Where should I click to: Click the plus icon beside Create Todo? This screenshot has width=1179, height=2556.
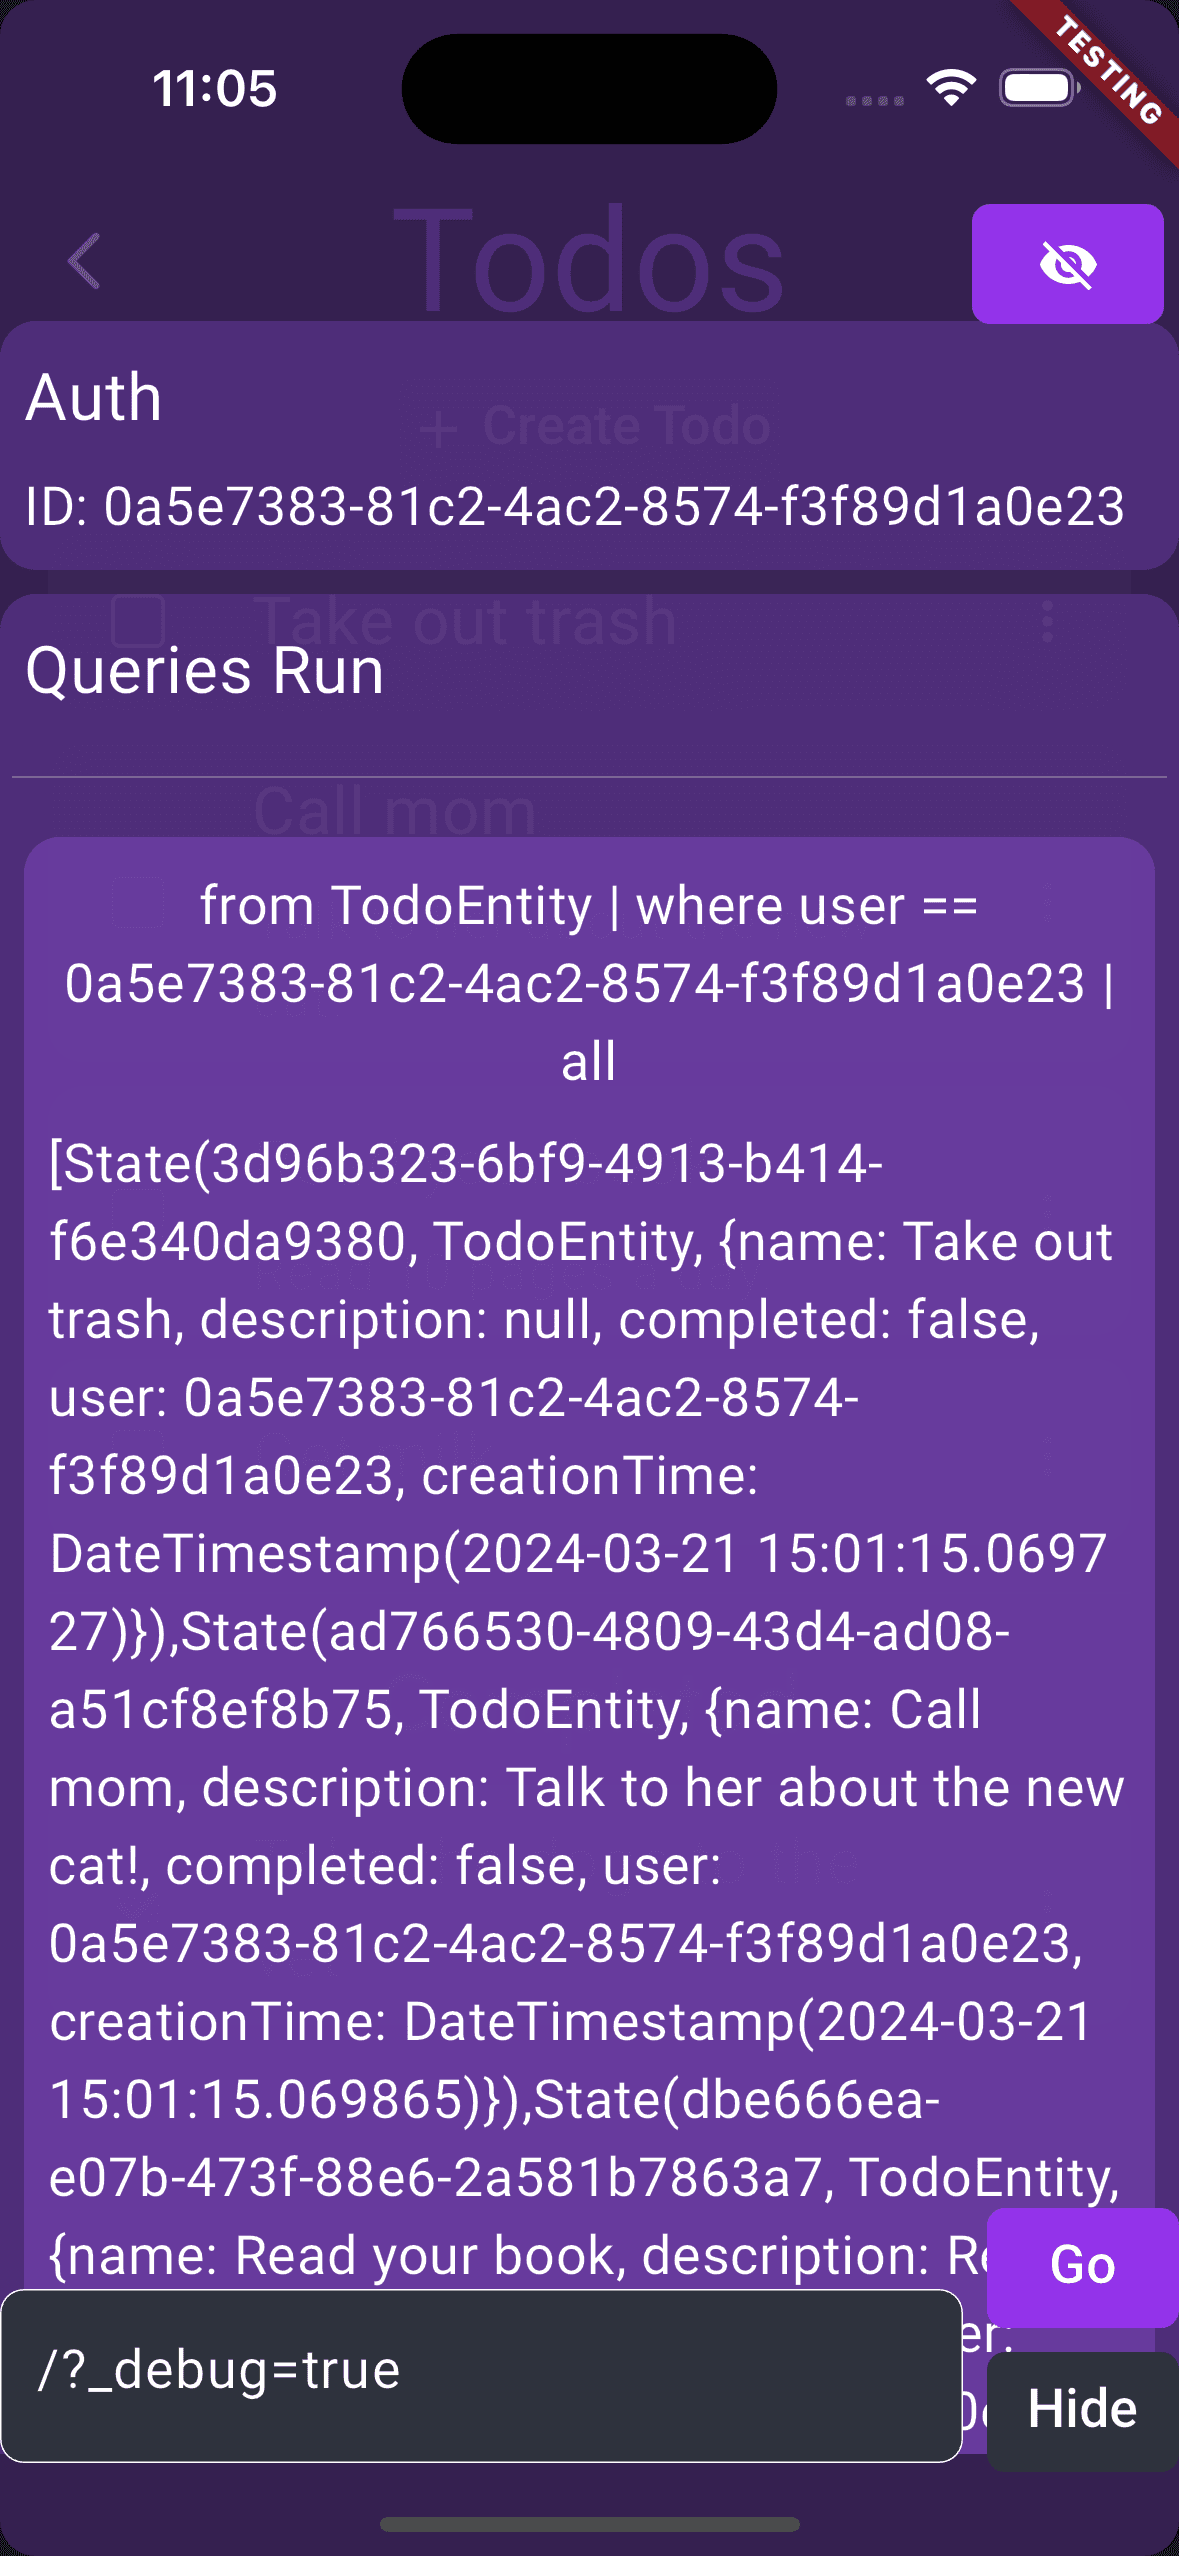(438, 429)
